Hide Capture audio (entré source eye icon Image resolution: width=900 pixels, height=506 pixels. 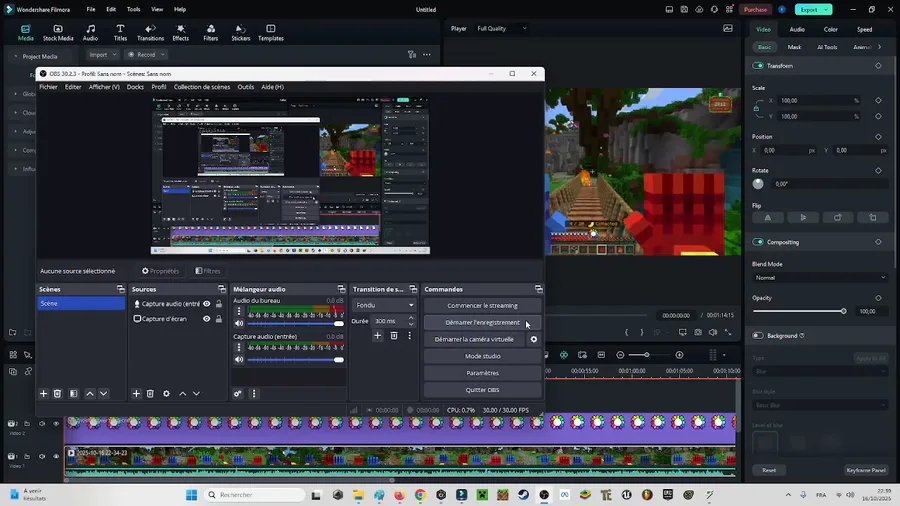tap(207, 304)
